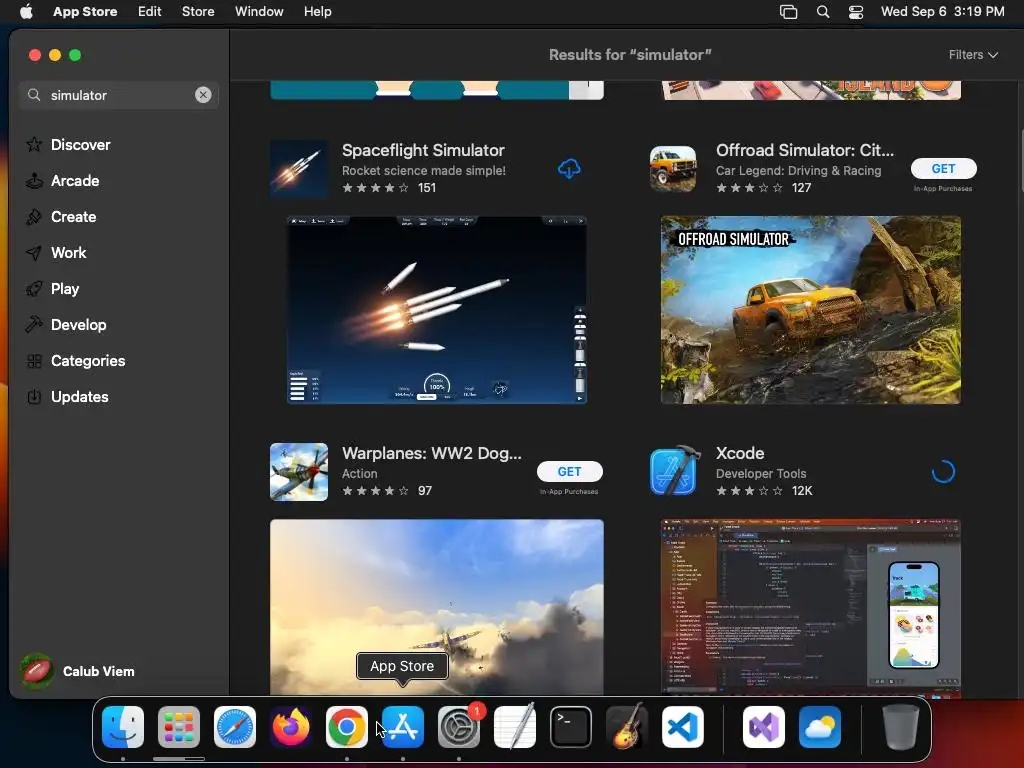Open Visual Studio purple icon in Dock
This screenshot has width=1024, height=768.
pos(764,727)
